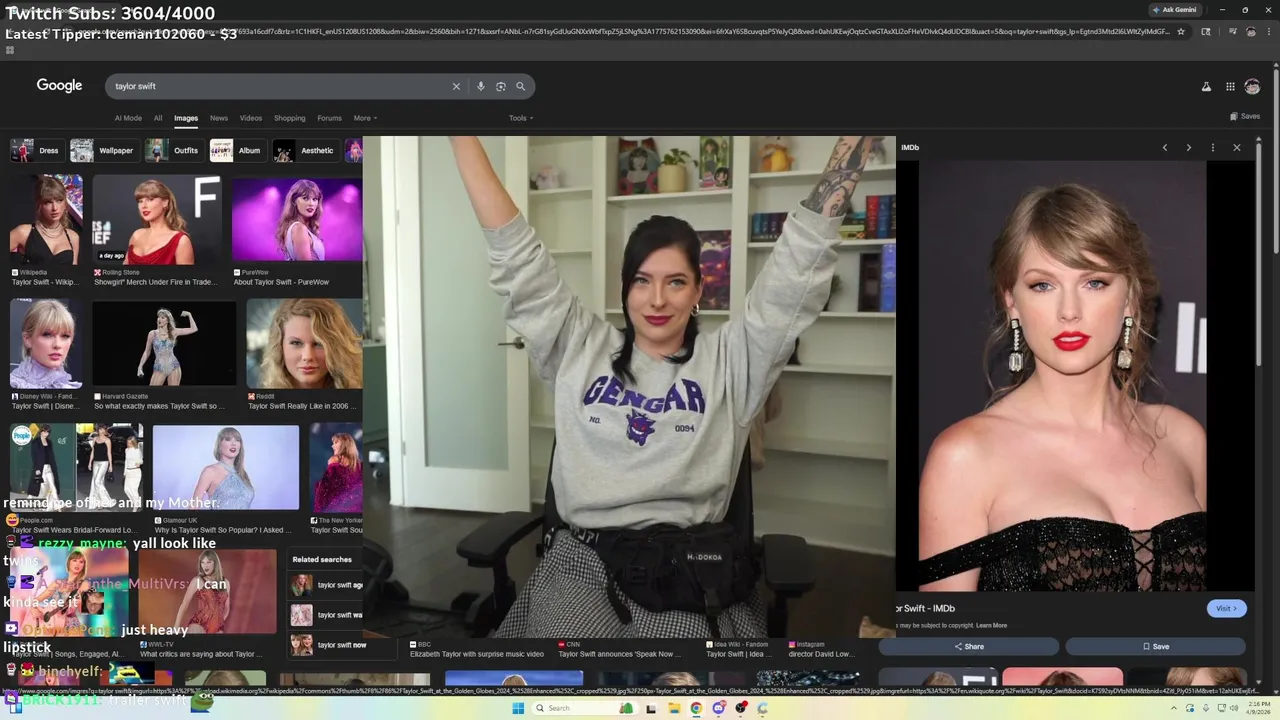This screenshot has height=720, width=1280.
Task: Click Ask Gemini in the title bar
Action: pos(1175,10)
